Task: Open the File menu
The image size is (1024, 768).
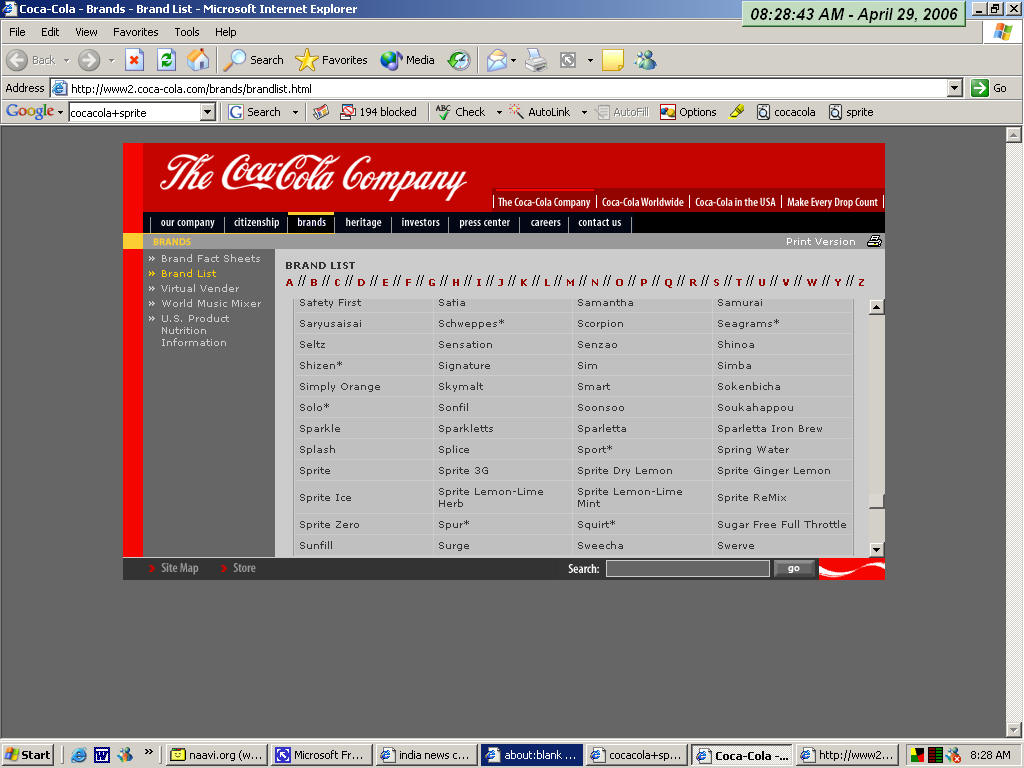Action: point(17,32)
